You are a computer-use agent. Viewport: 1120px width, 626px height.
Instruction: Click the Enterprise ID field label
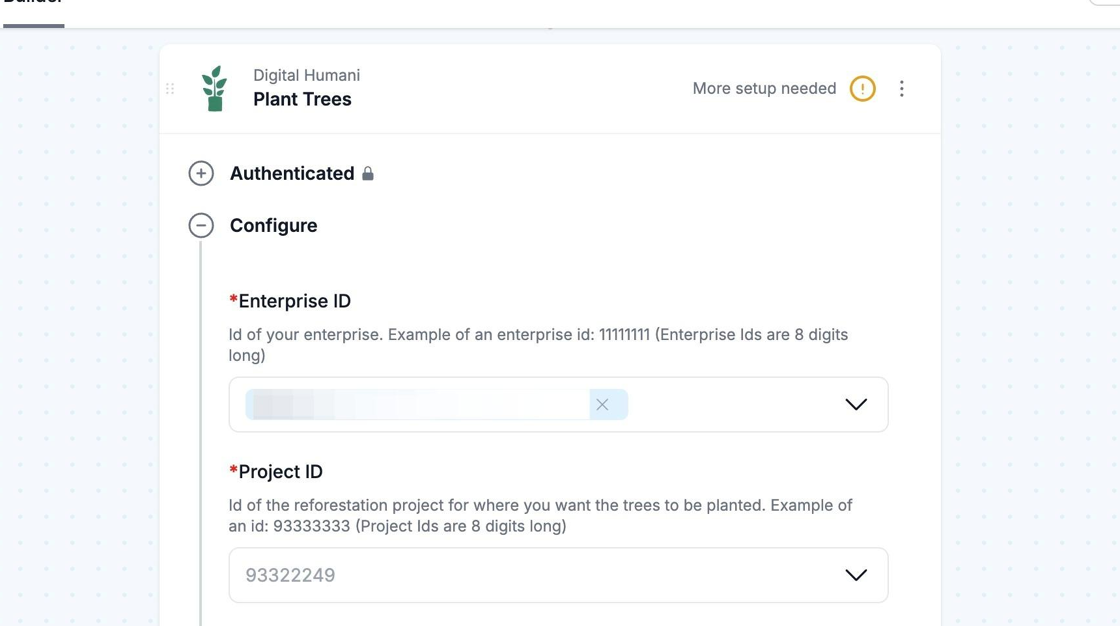[x=294, y=301]
